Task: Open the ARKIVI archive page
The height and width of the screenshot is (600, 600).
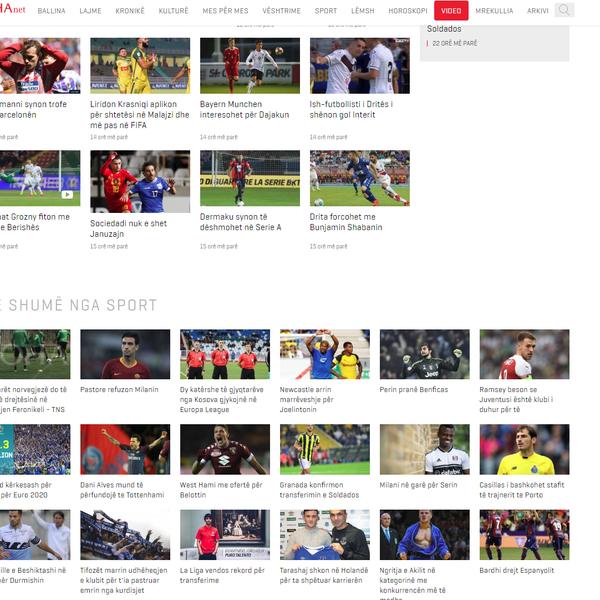Action: [538, 10]
